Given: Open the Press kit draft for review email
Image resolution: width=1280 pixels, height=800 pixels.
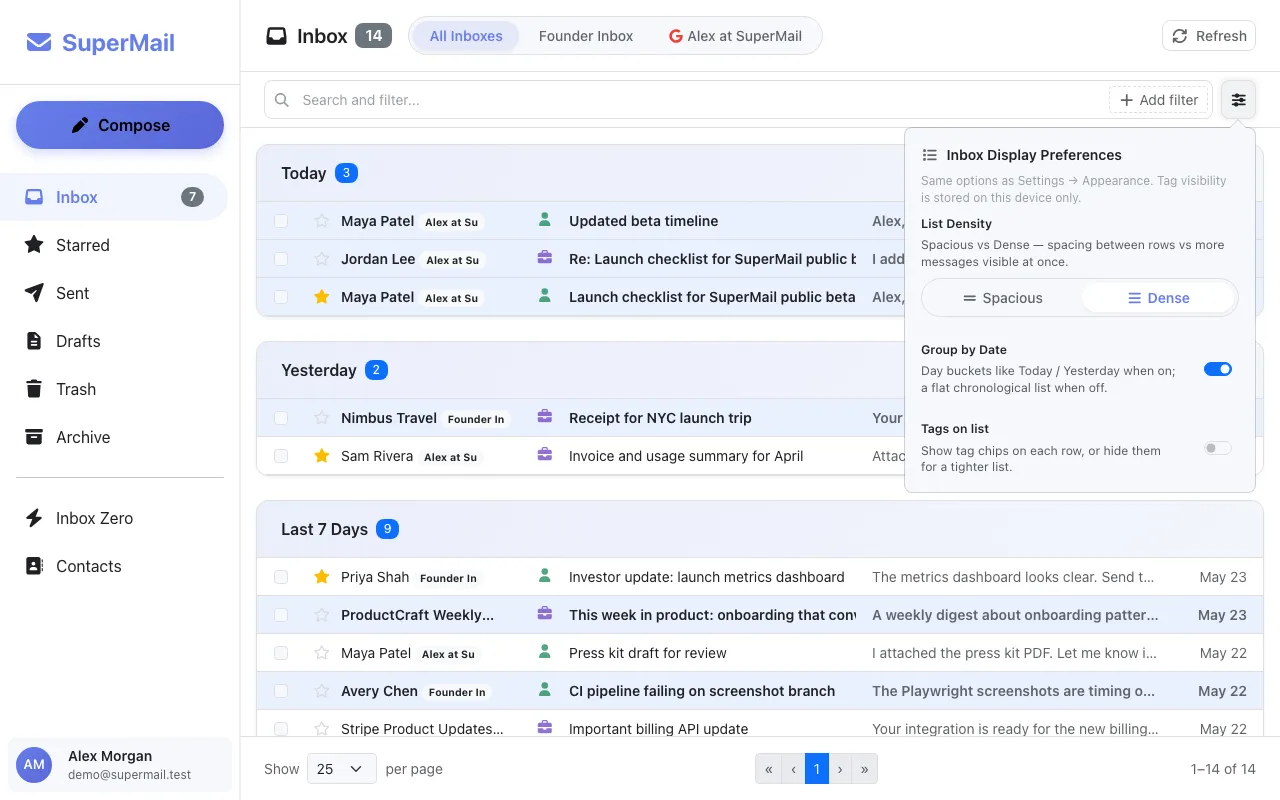Looking at the screenshot, I should [x=648, y=653].
